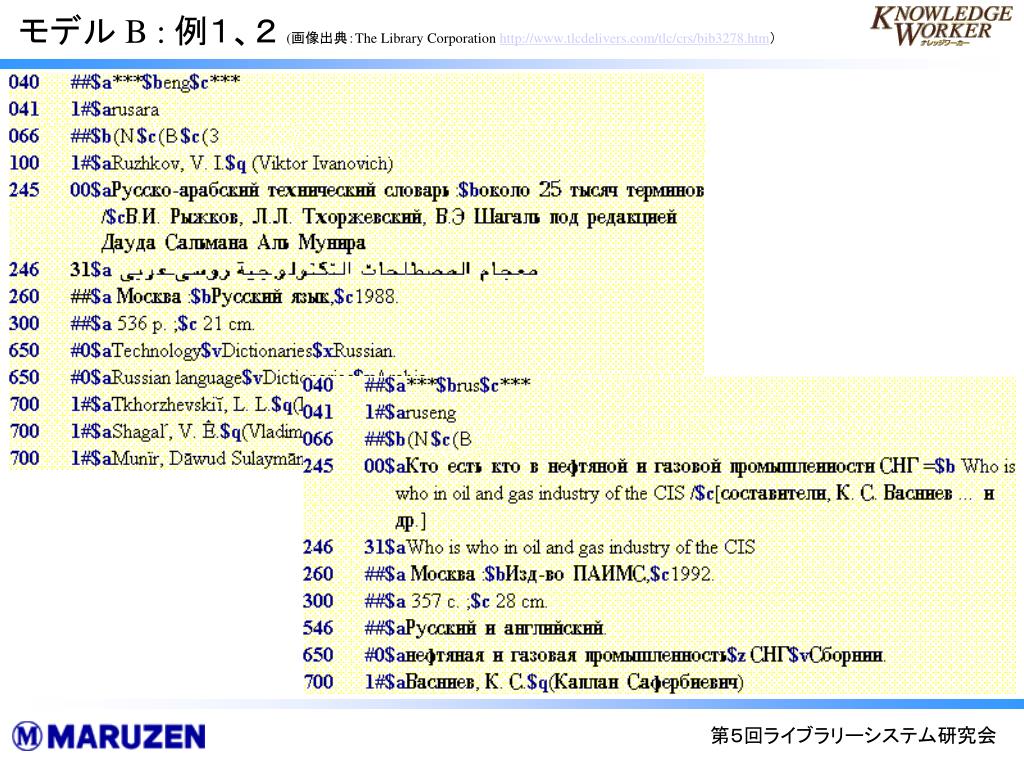
Task: Click the title 'Русско-арабский технический словарь'
Action: coord(280,190)
